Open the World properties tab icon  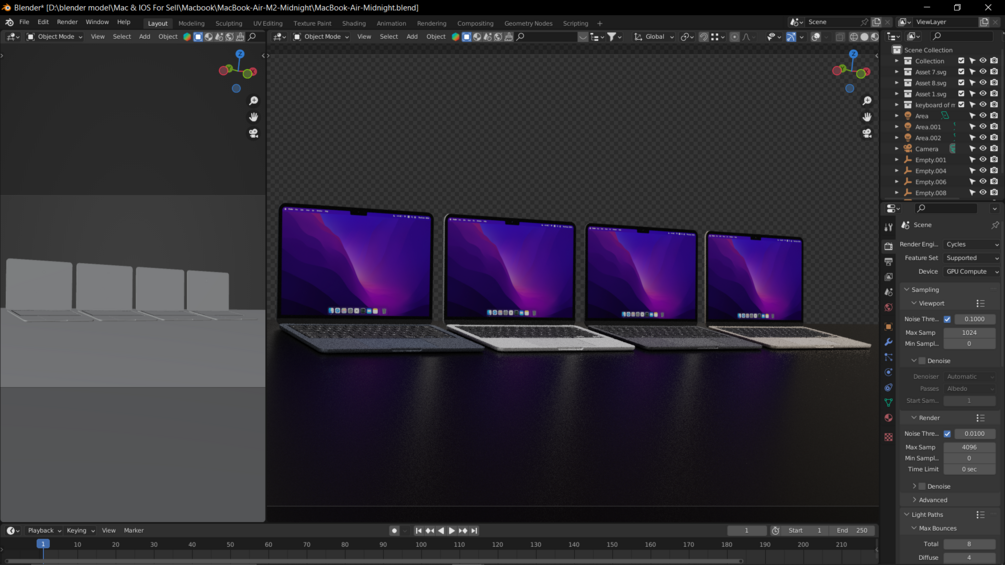coord(888,307)
